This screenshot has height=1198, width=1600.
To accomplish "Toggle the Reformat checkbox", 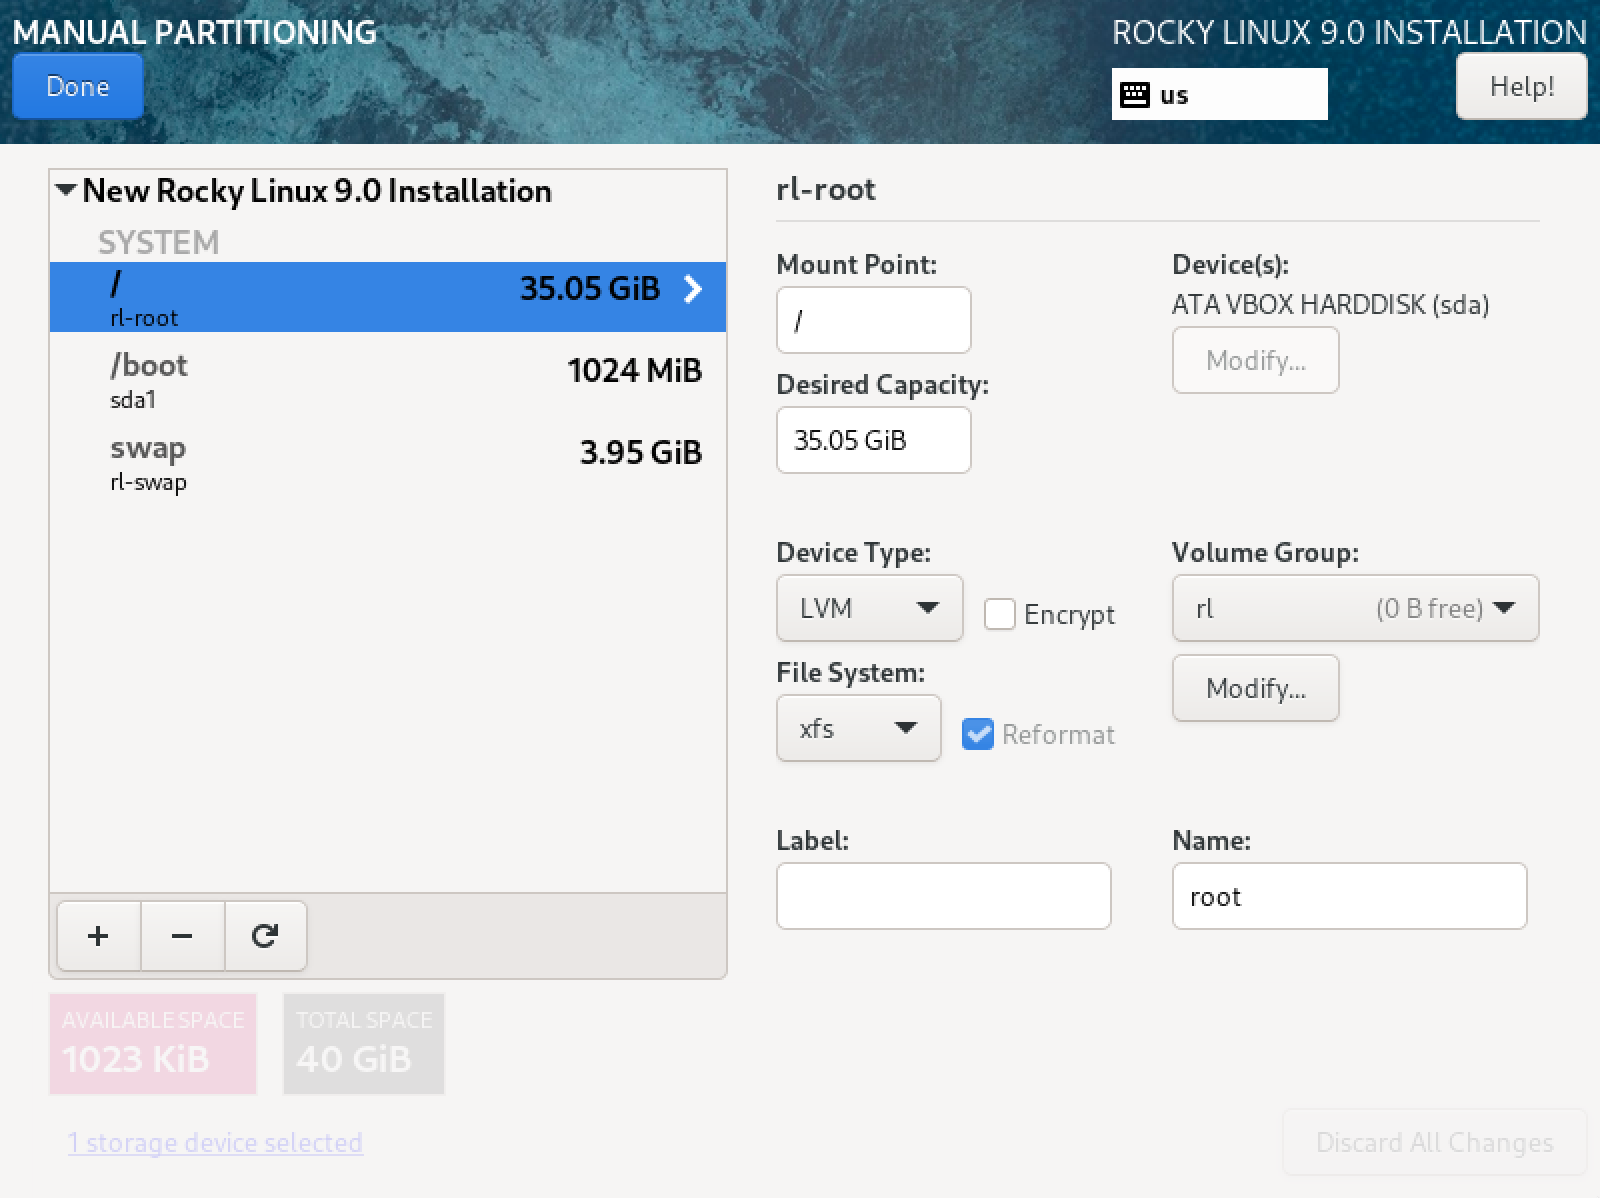I will coord(978,734).
